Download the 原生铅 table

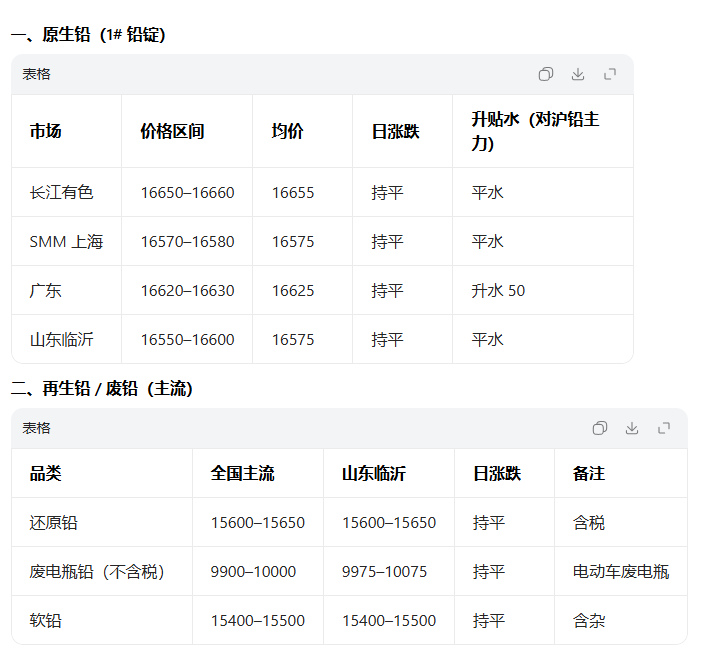click(x=578, y=74)
